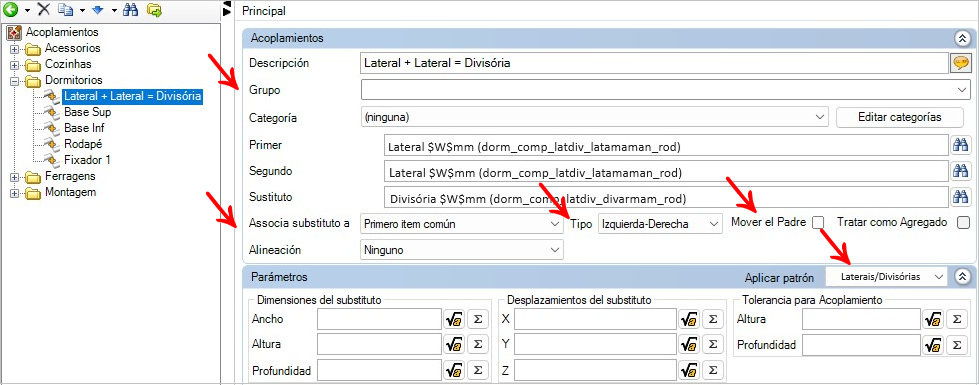
Task: Open the Alineación Ninguno dropdown
Action: pyautogui.click(x=462, y=250)
